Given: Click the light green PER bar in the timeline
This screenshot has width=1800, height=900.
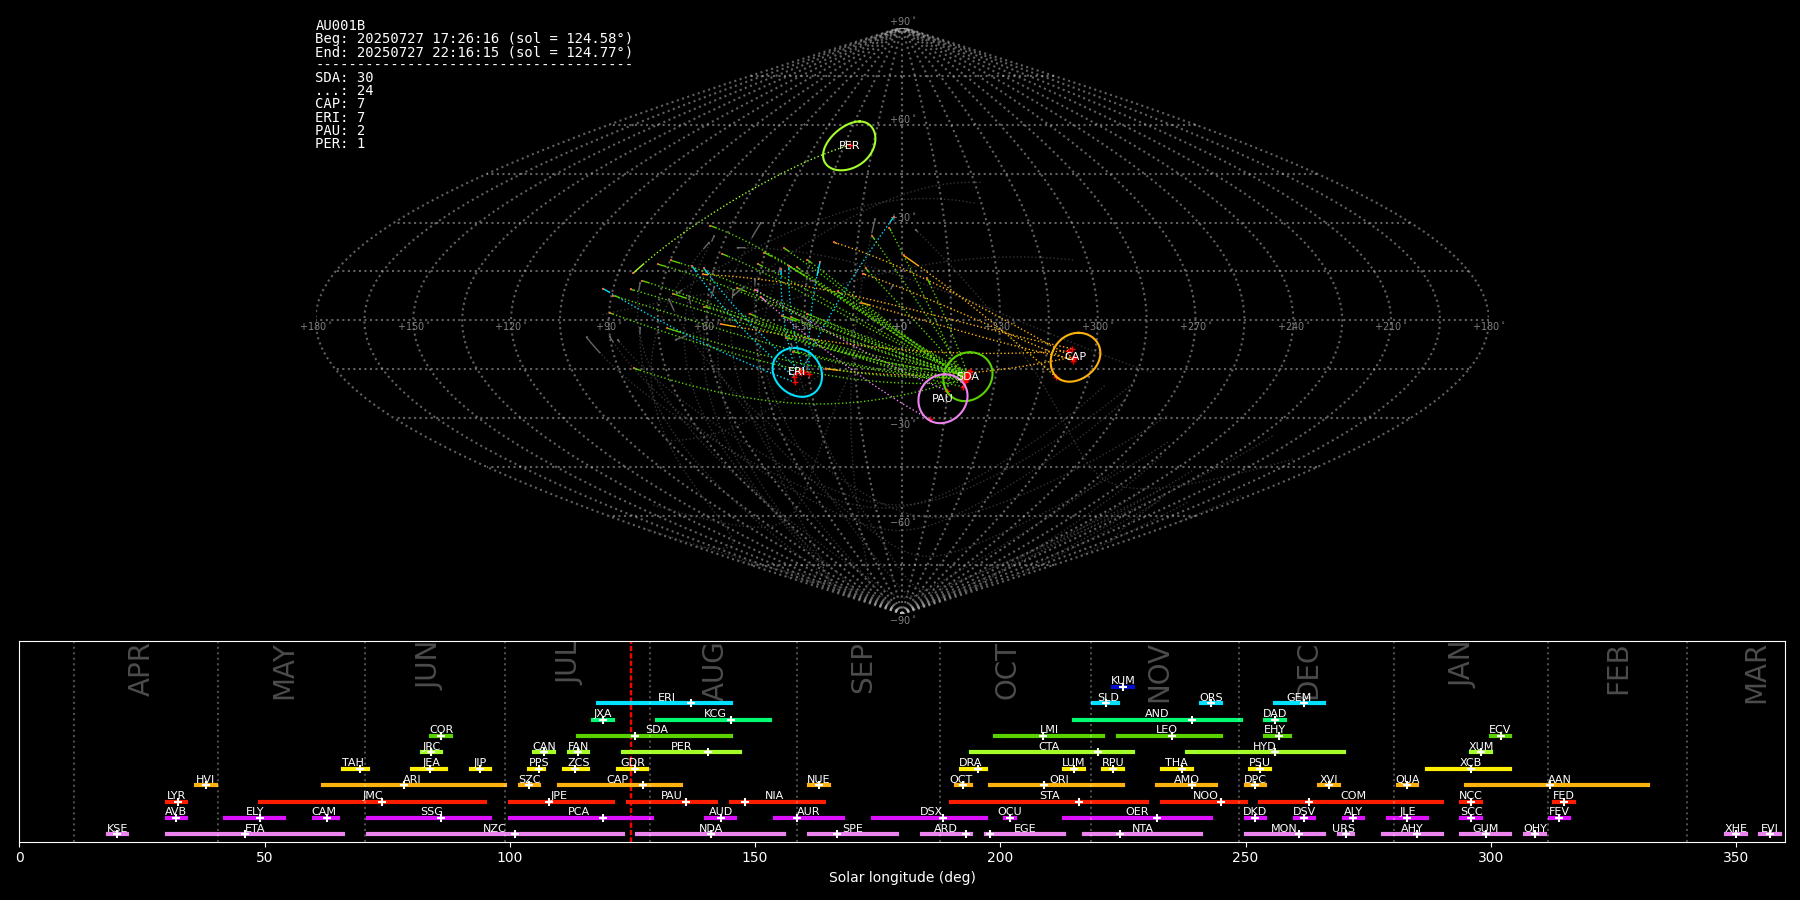Looking at the screenshot, I should pyautogui.click(x=681, y=752).
